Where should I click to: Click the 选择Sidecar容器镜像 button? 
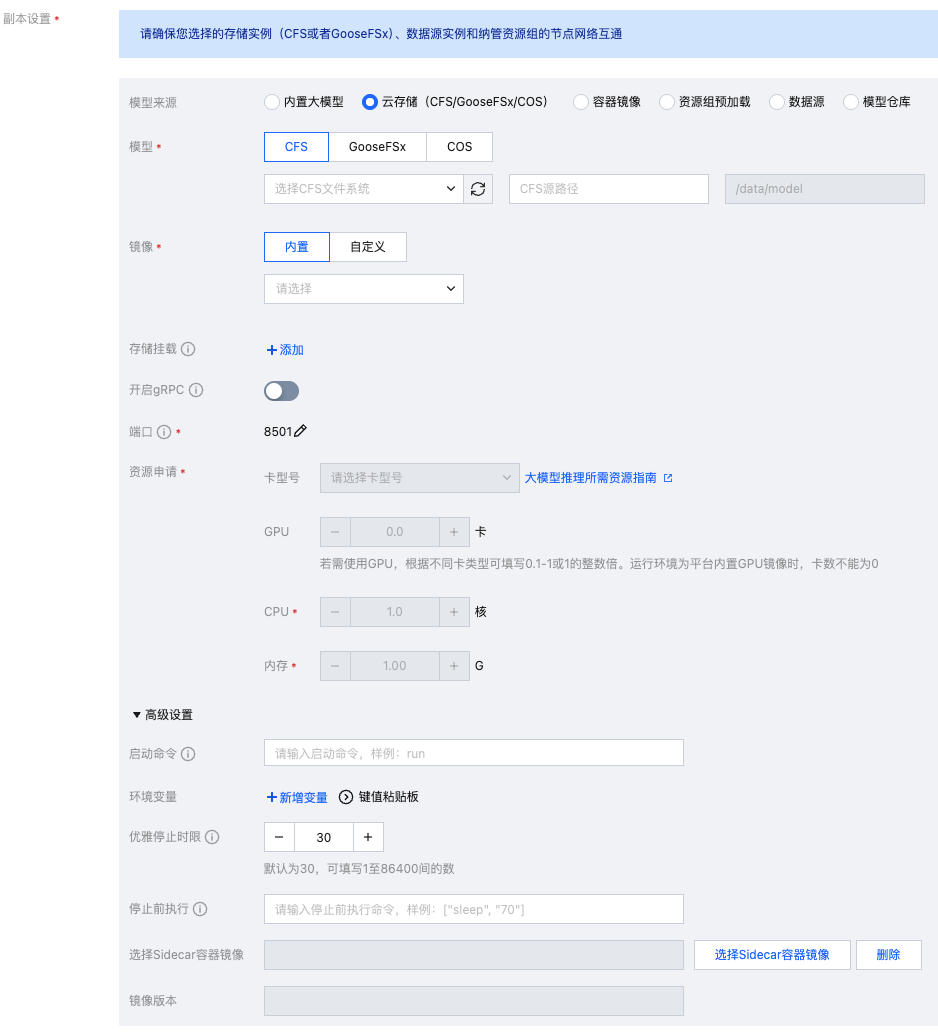tap(772, 955)
